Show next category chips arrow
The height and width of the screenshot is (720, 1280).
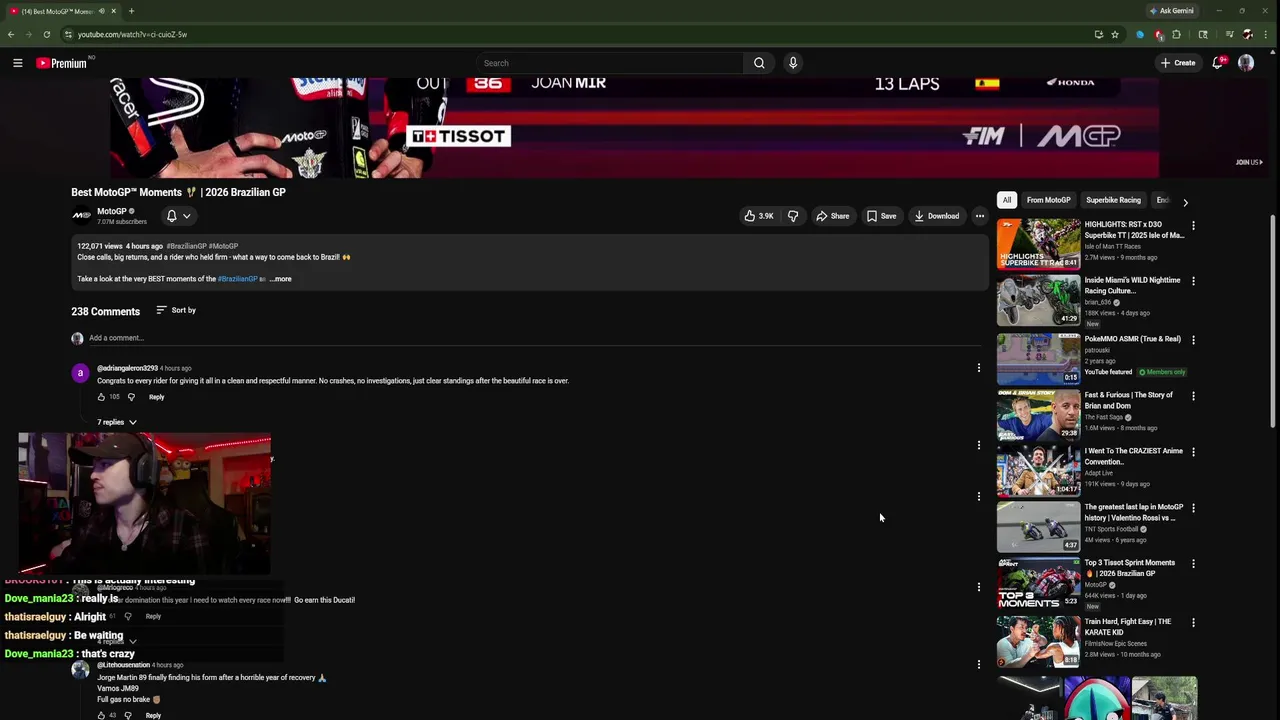1186,202
